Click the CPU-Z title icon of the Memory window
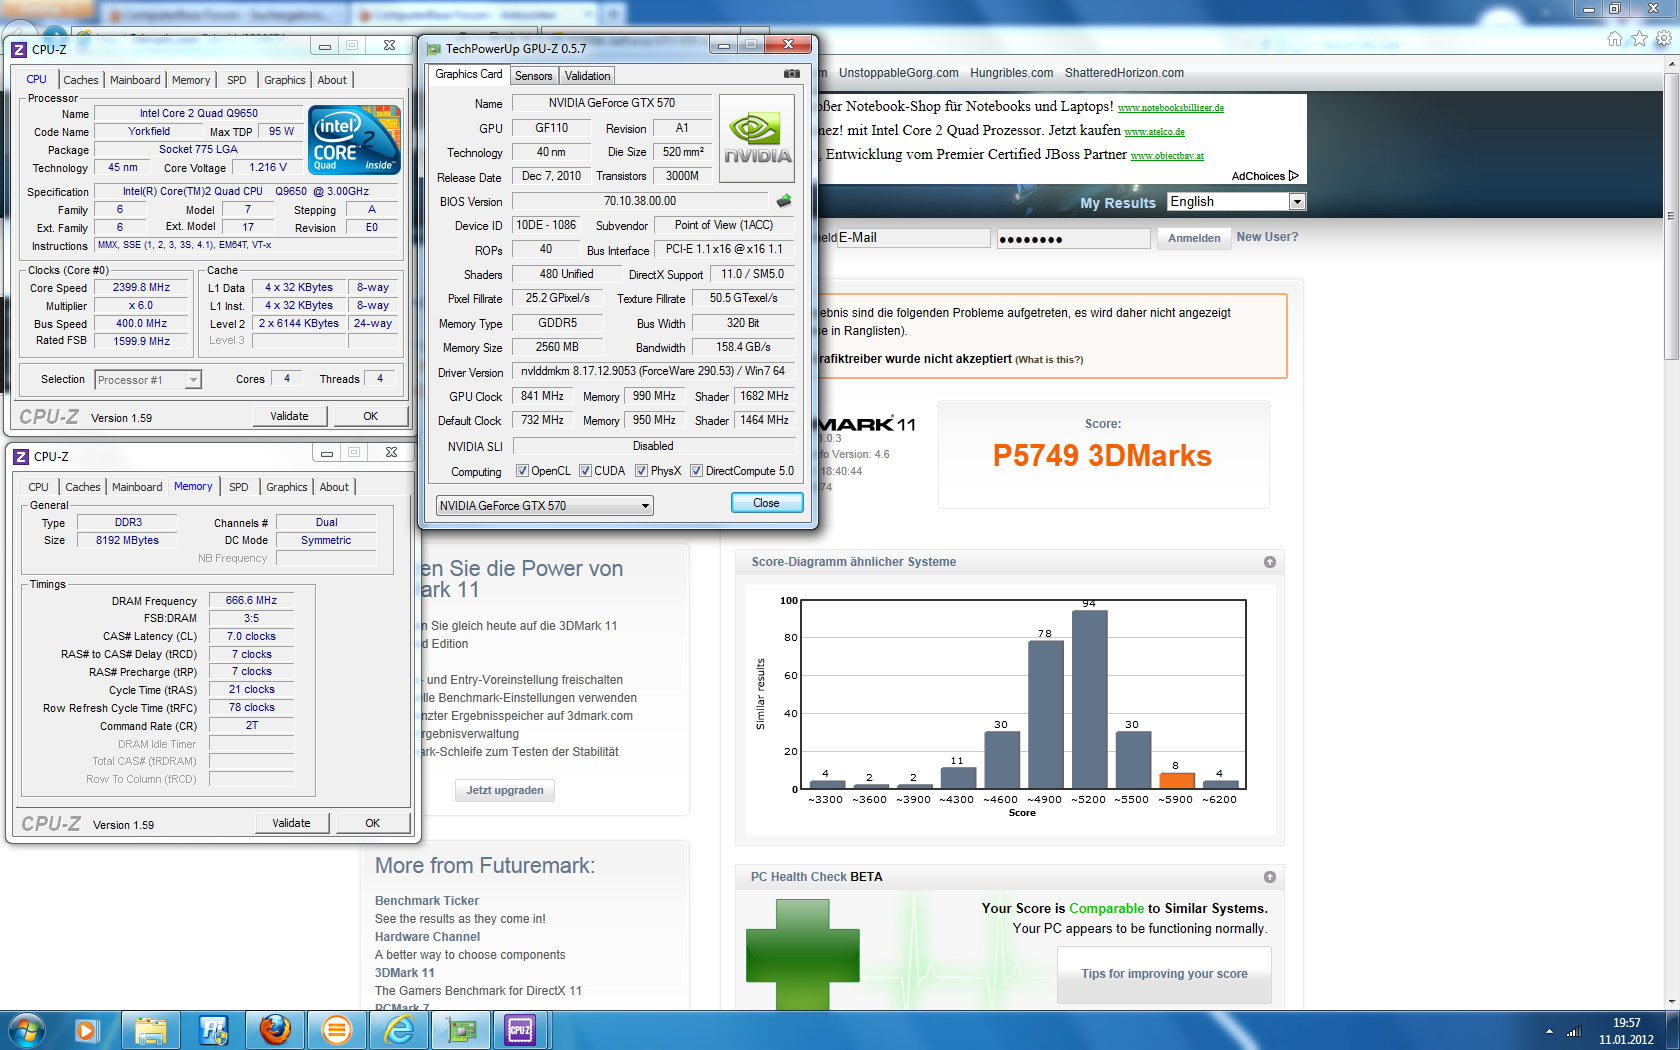Screen dimensions: 1680x1050 tap(20, 457)
